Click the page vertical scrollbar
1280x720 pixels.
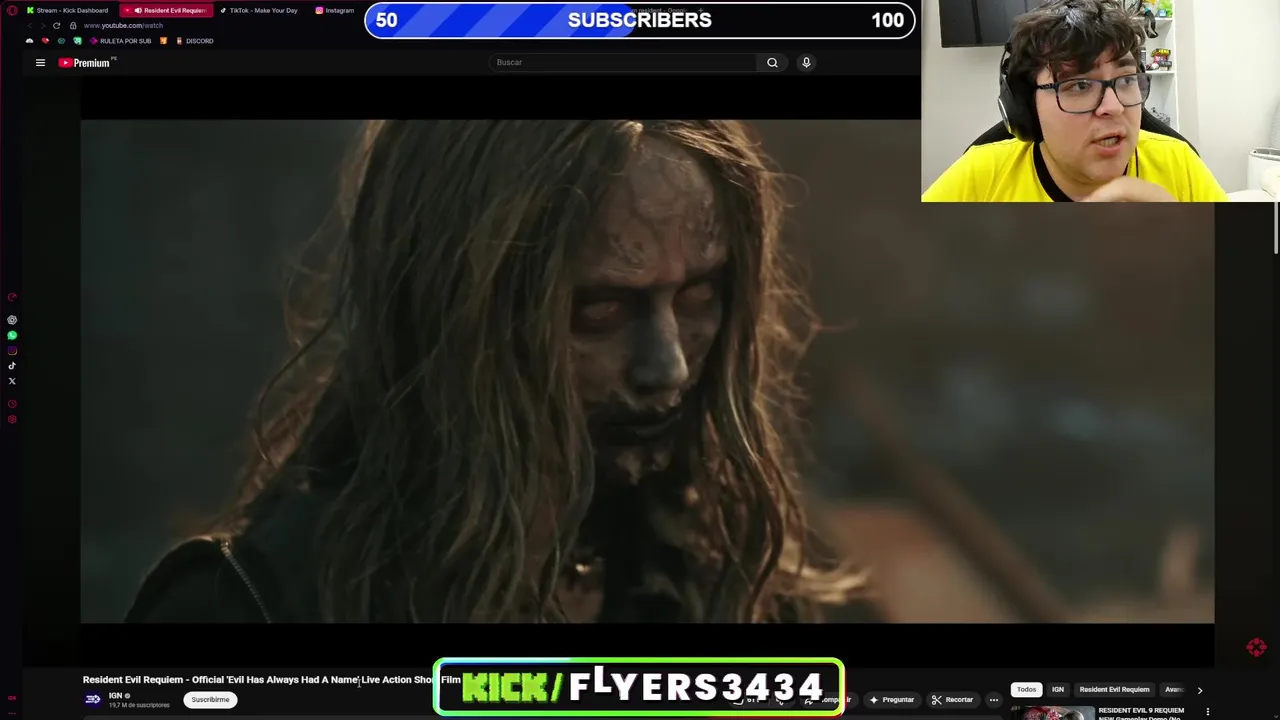coord(1276,228)
